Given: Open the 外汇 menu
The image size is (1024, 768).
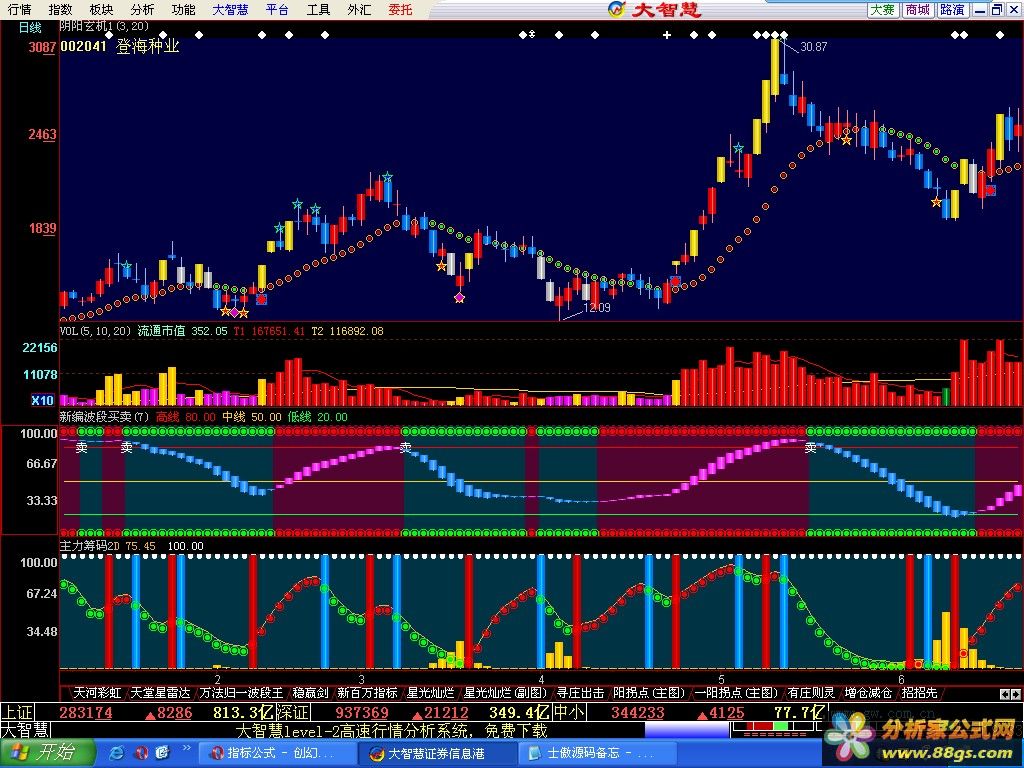Looking at the screenshot, I should 359,9.
